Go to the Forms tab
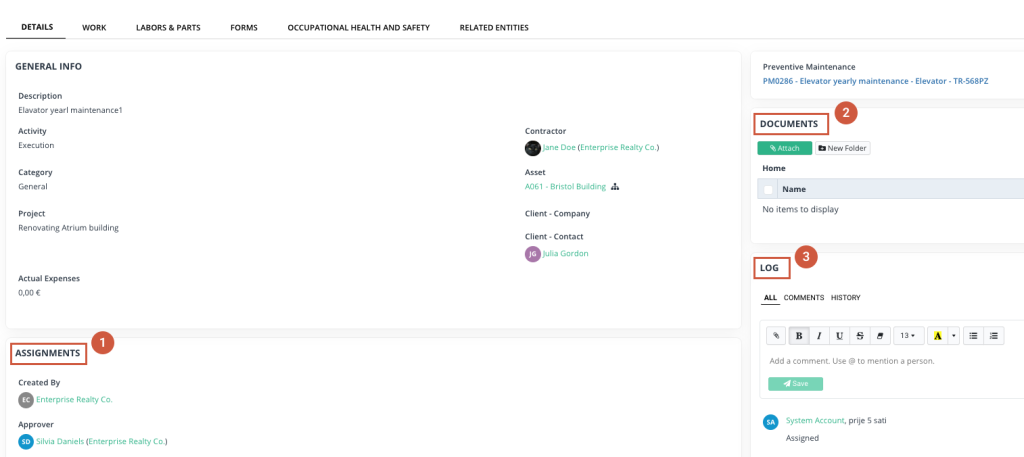The height and width of the screenshot is (457, 1024). [244, 28]
